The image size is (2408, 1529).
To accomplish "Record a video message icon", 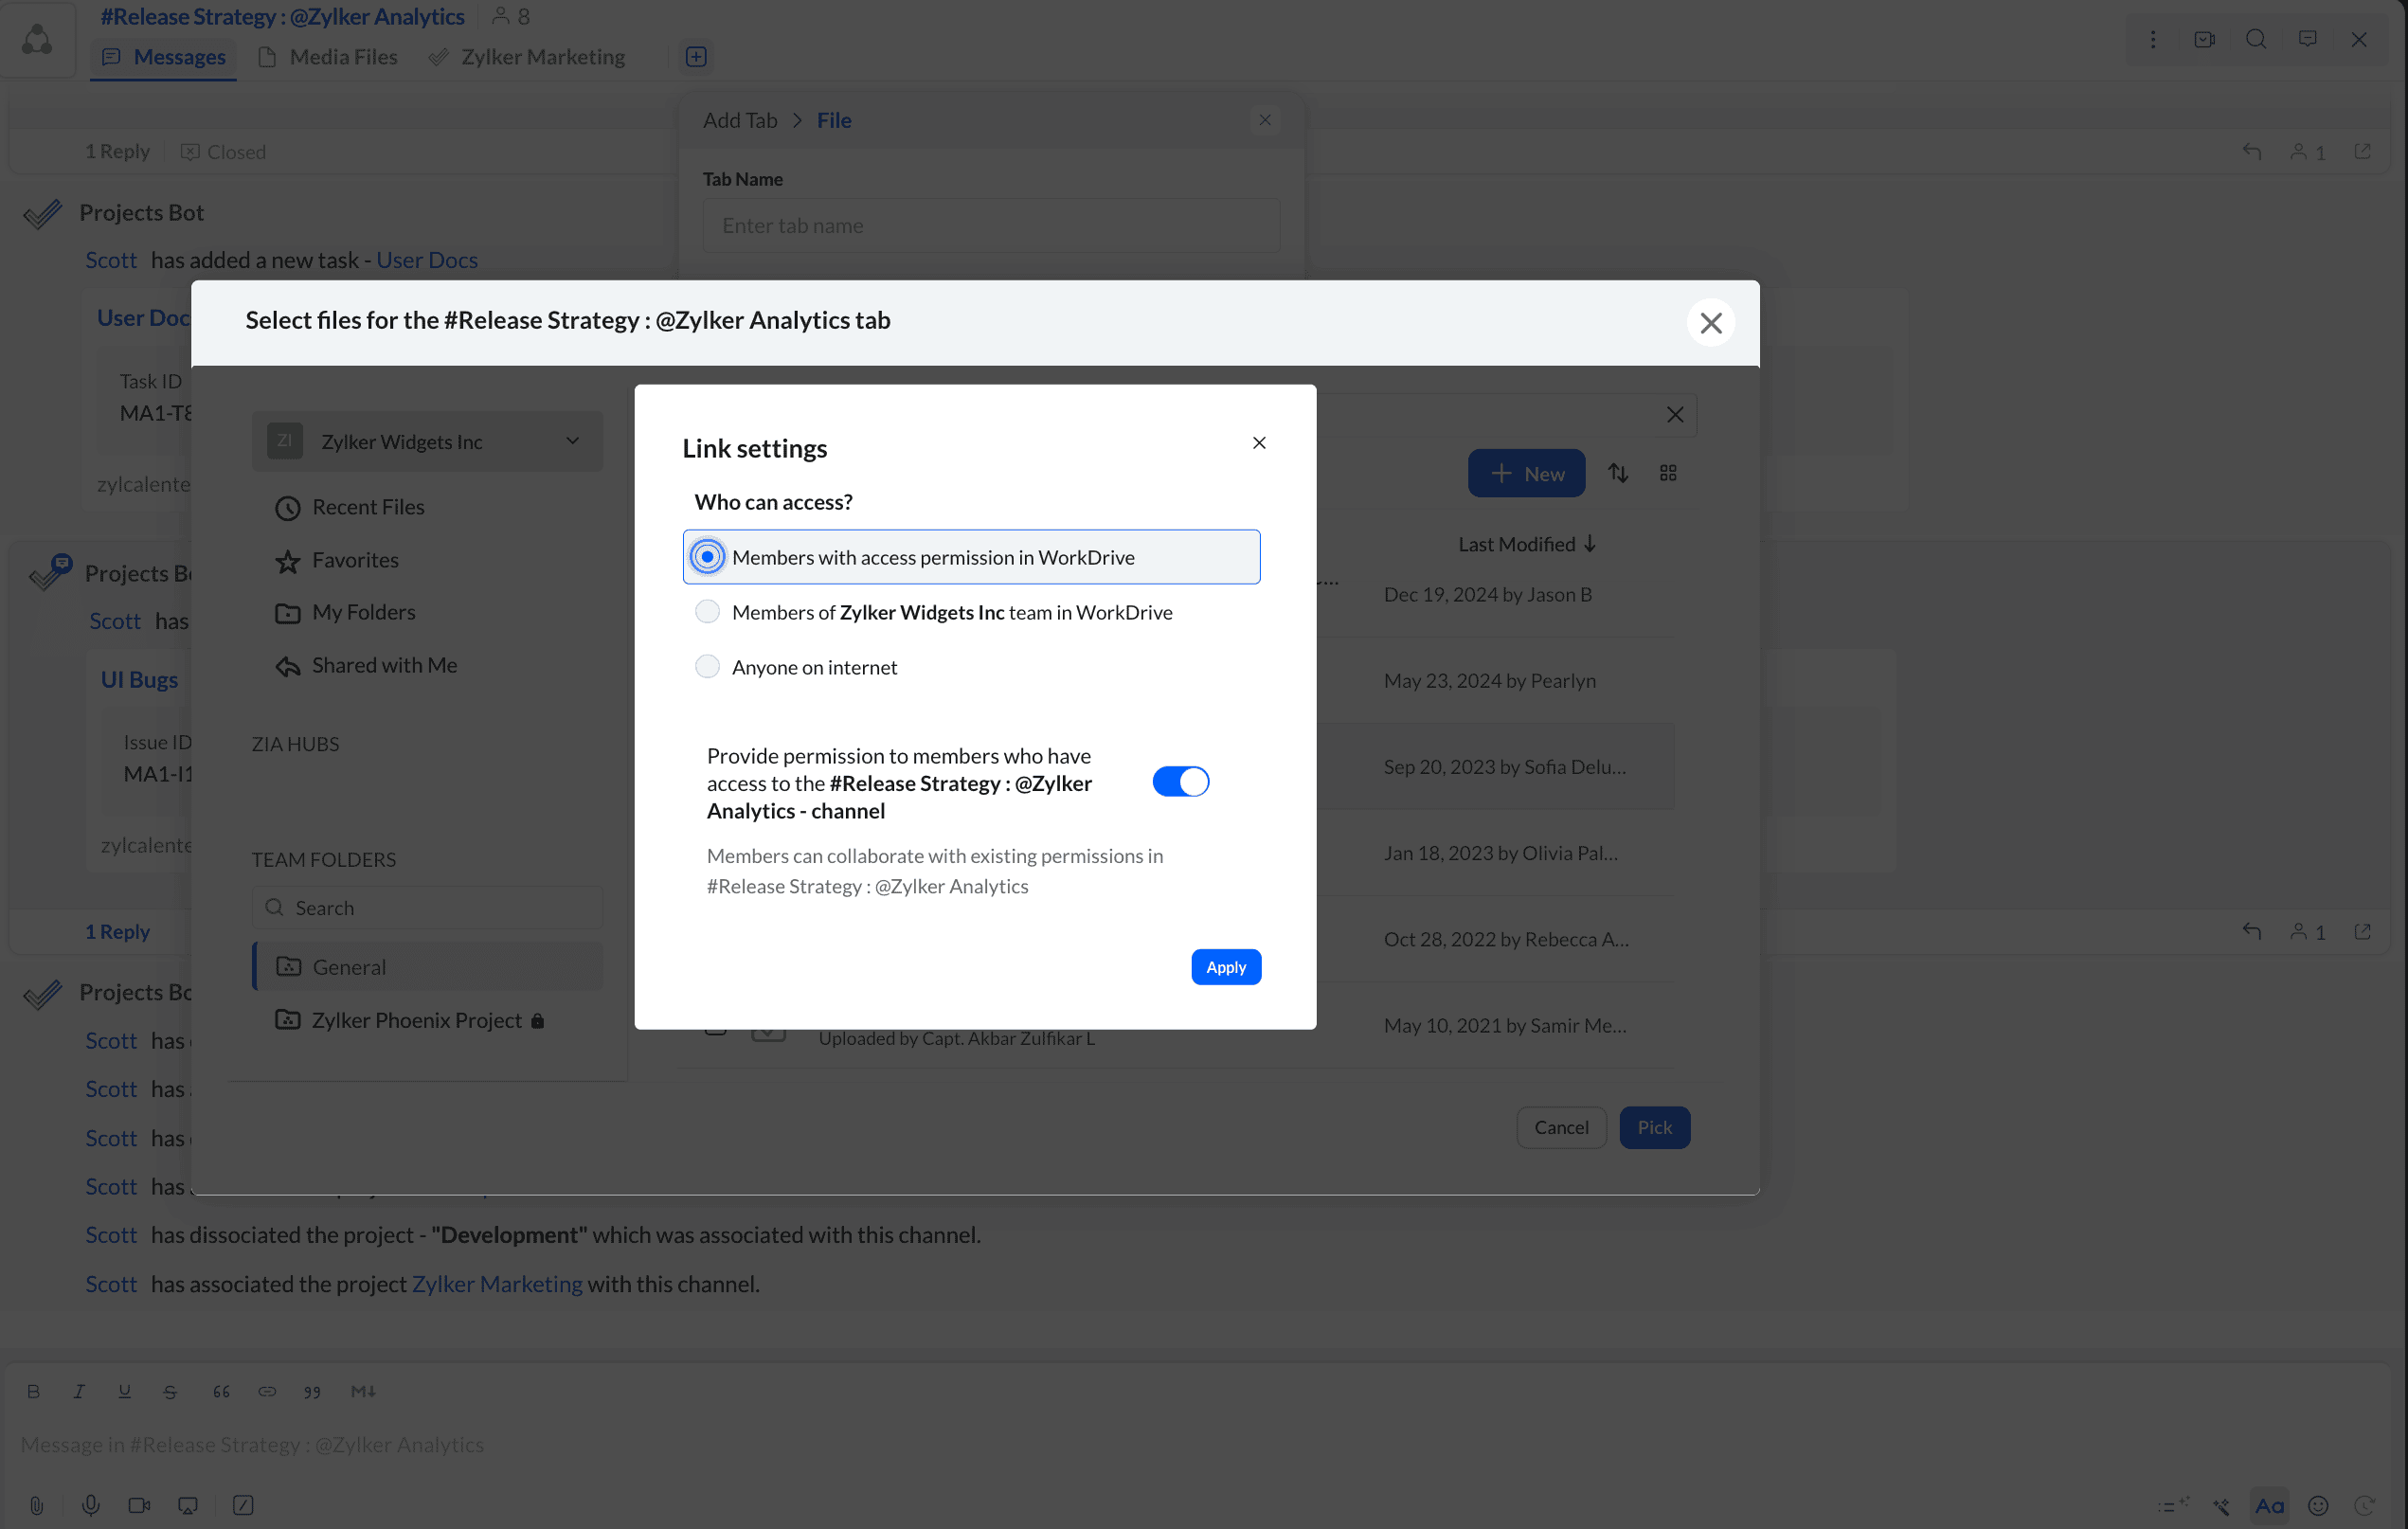I will (x=139, y=1506).
